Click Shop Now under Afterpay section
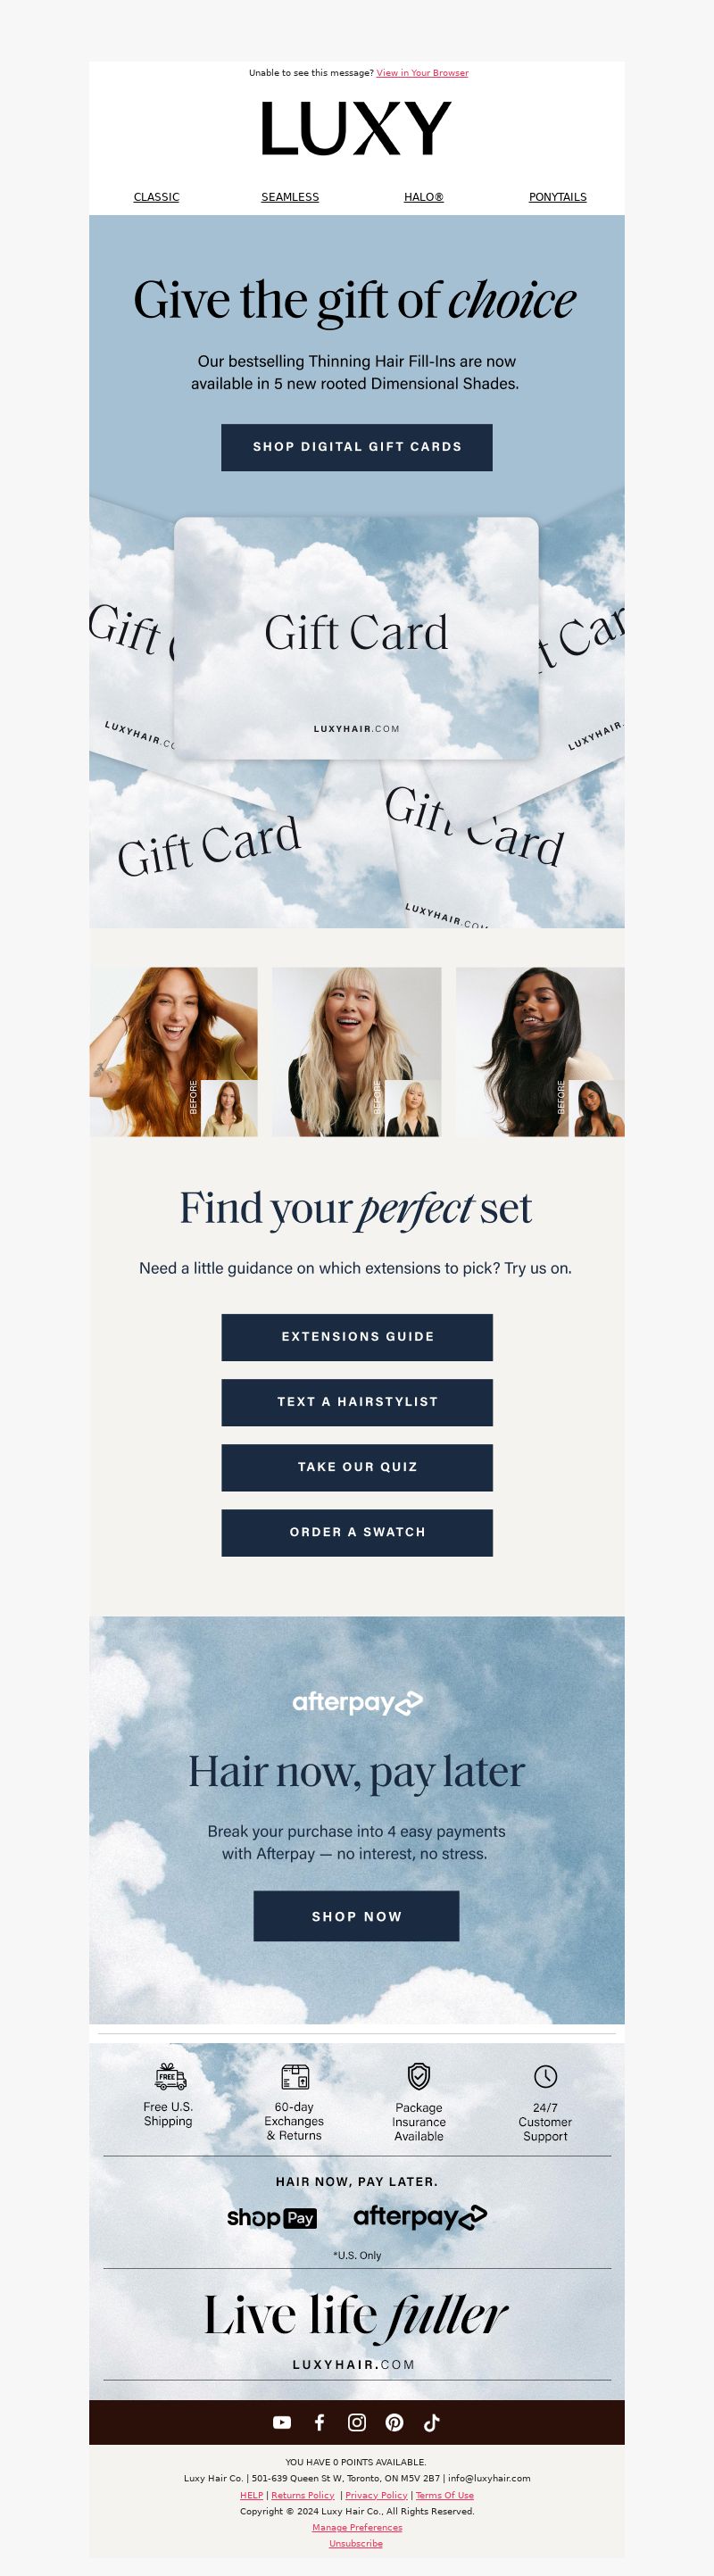714x2576 pixels. point(356,1916)
